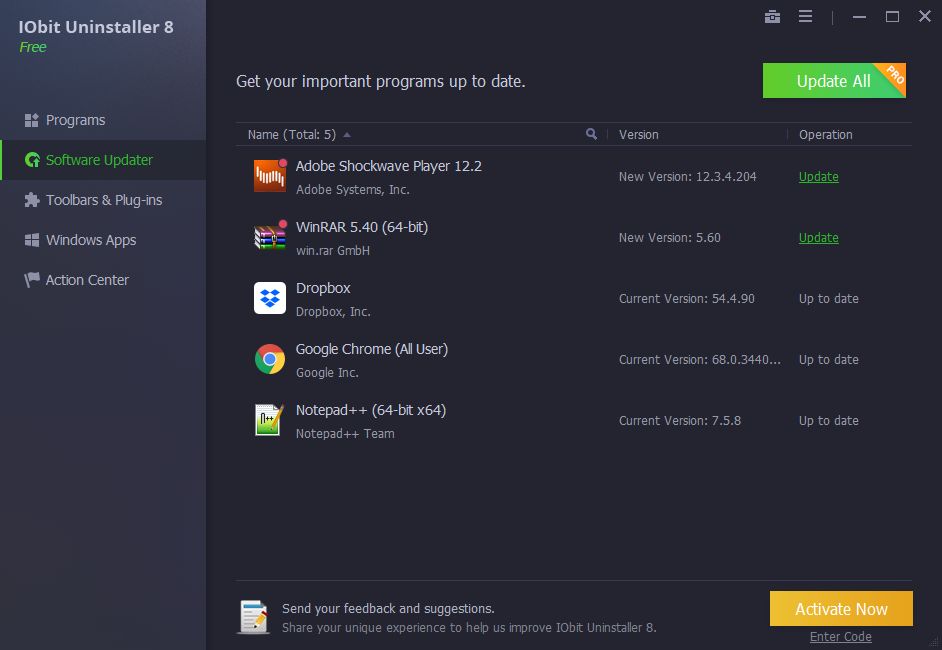Image resolution: width=942 pixels, height=650 pixels.
Task: Open the Enter Code link
Action: coord(840,637)
